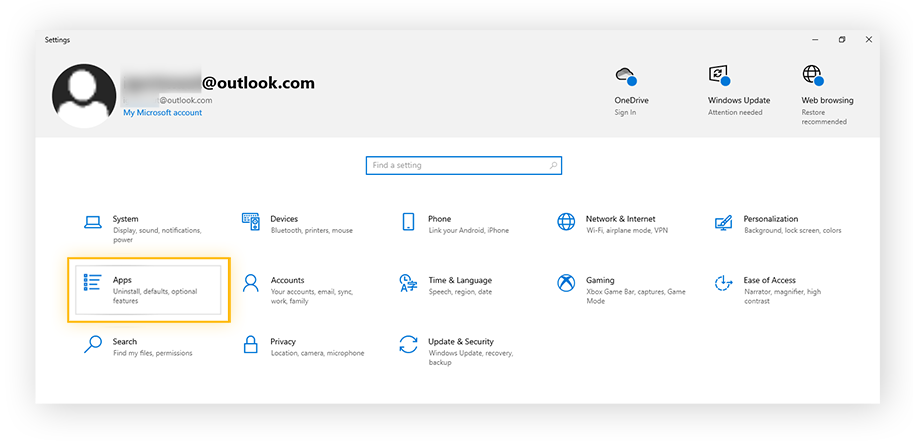Screen dimensions: 913x441
Task: Open Ease of Access icon
Action: pos(724,283)
